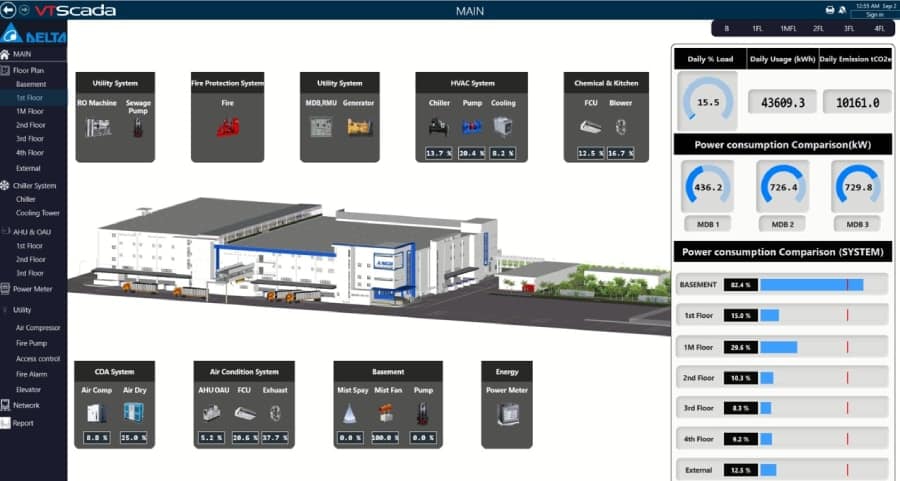Click the BASEMENT power consumption bar
The width and height of the screenshot is (900, 481).
click(811, 285)
